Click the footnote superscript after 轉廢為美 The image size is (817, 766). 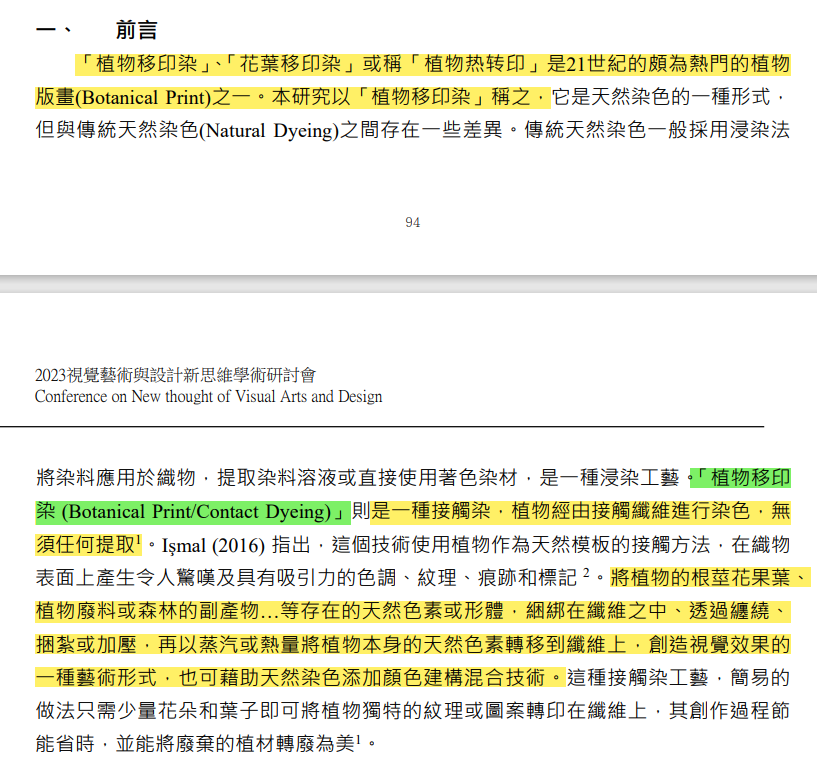(x=359, y=740)
